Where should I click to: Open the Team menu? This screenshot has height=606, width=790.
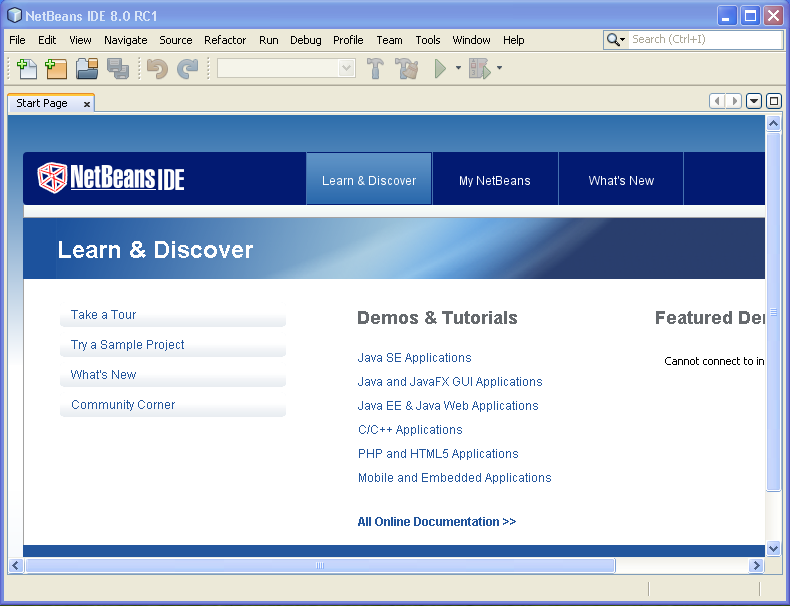tap(389, 40)
